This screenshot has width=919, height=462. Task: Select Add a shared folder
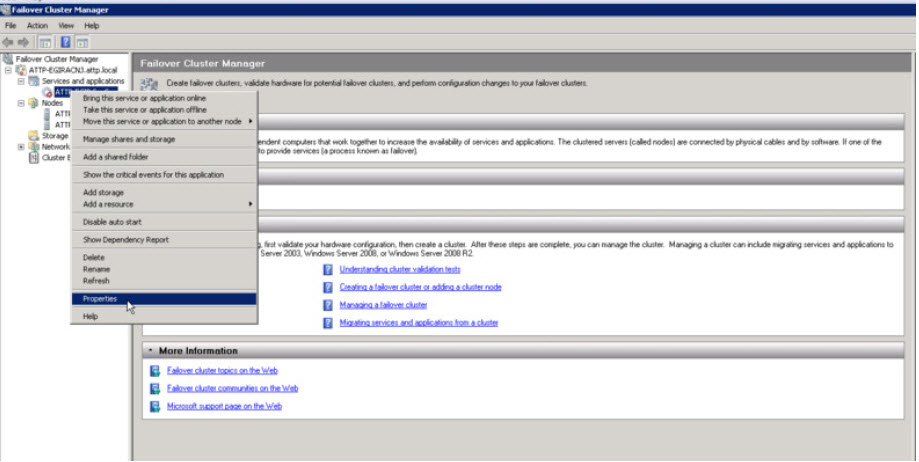164,157
